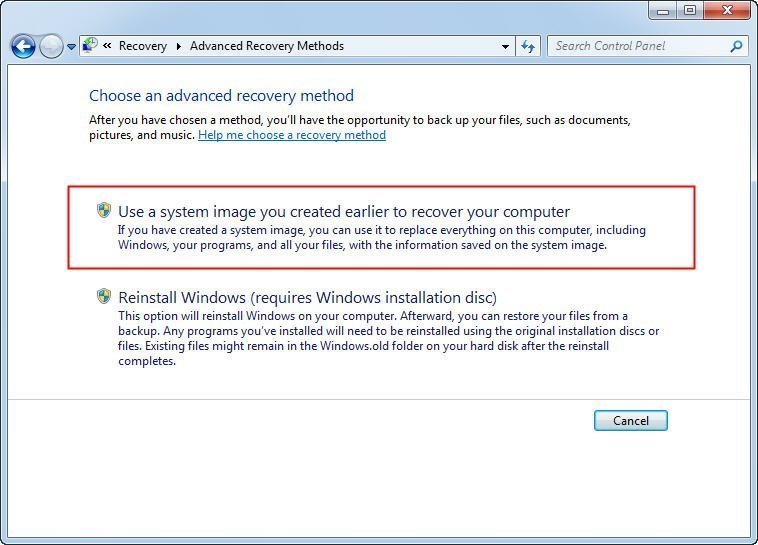Click the shield icon beside Reinstall Windows

pos(104,297)
